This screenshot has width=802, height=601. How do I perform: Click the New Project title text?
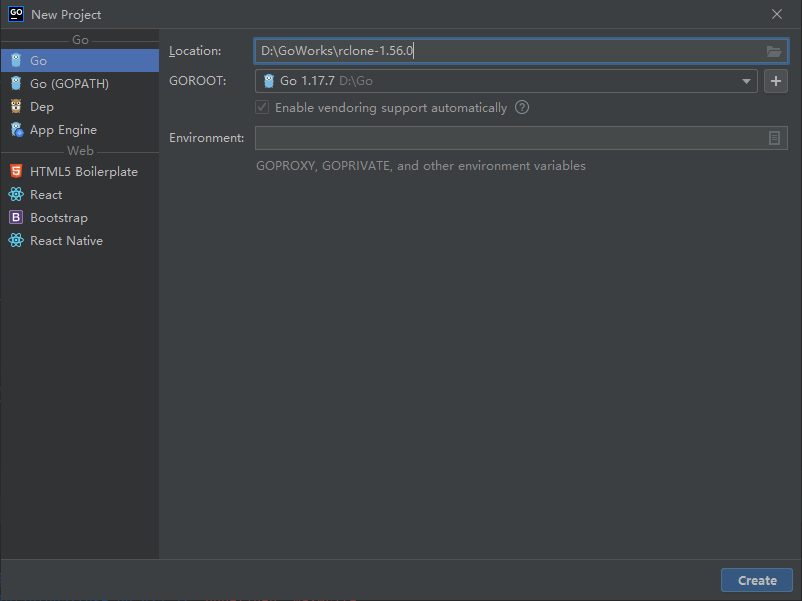point(66,15)
